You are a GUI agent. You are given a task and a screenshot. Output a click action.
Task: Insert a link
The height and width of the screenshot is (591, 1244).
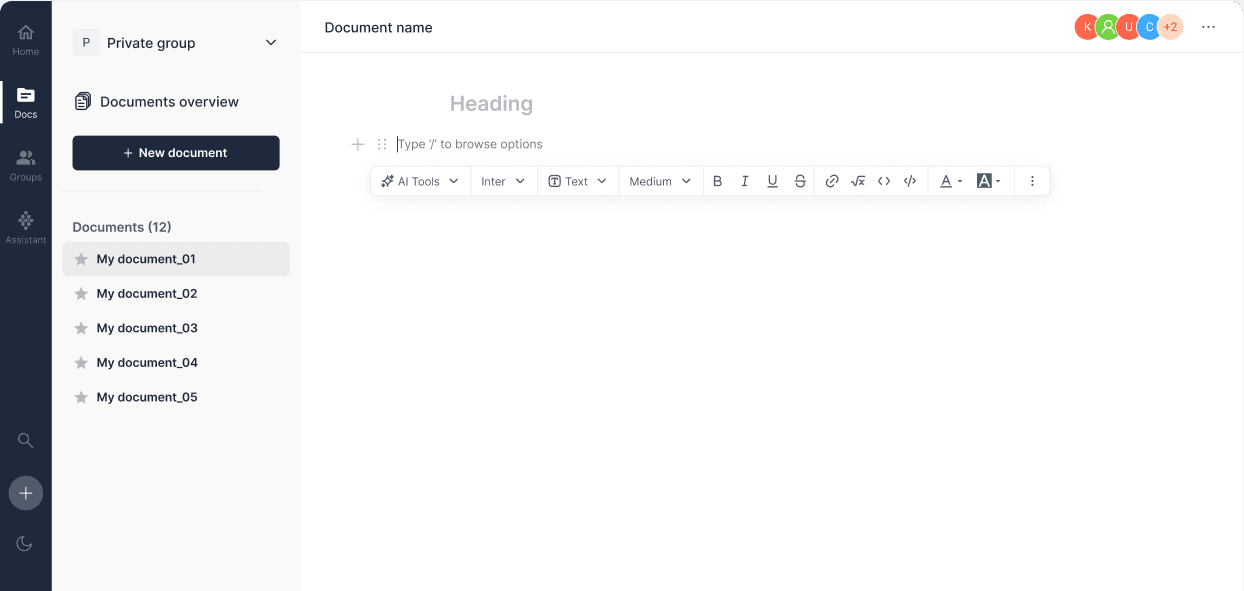(x=832, y=181)
